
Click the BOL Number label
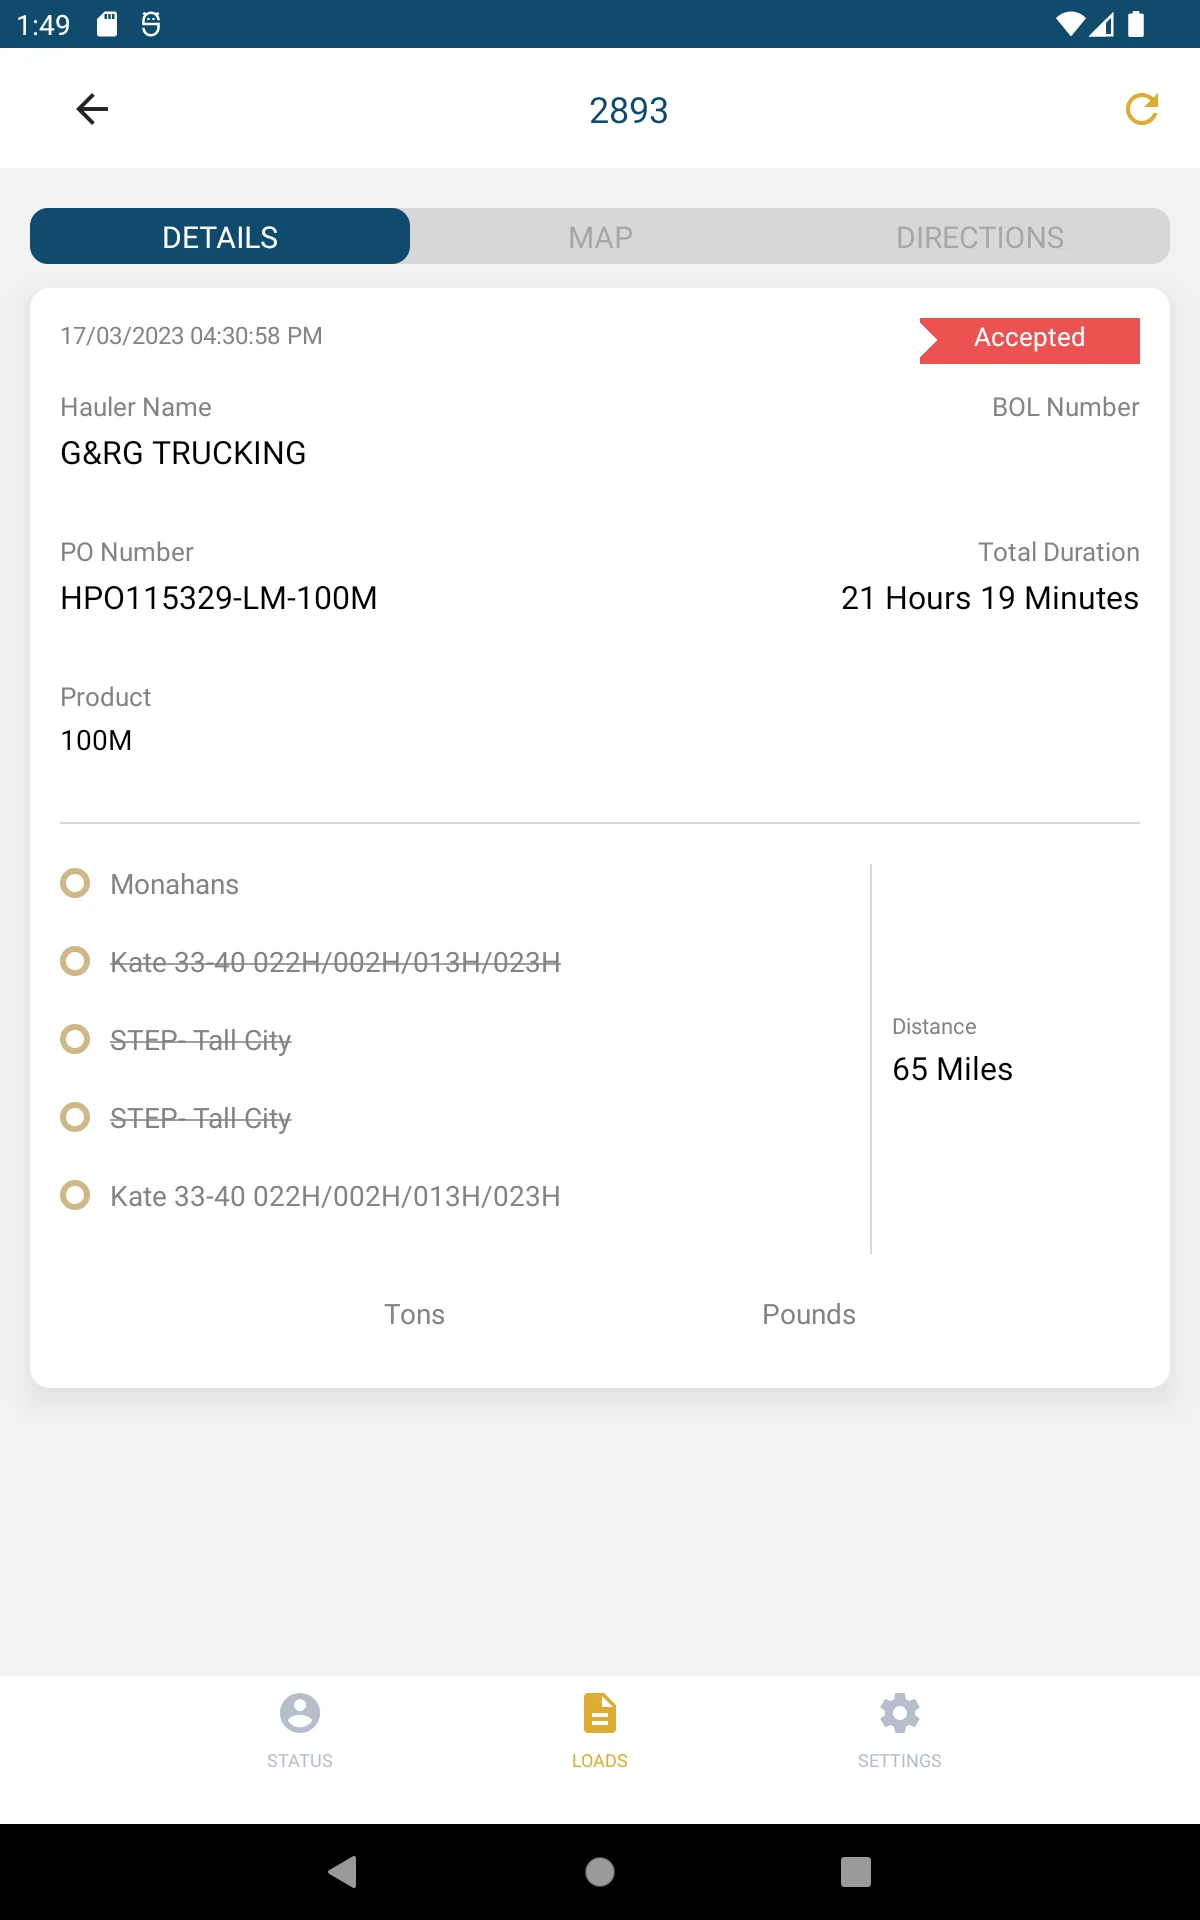point(1066,407)
